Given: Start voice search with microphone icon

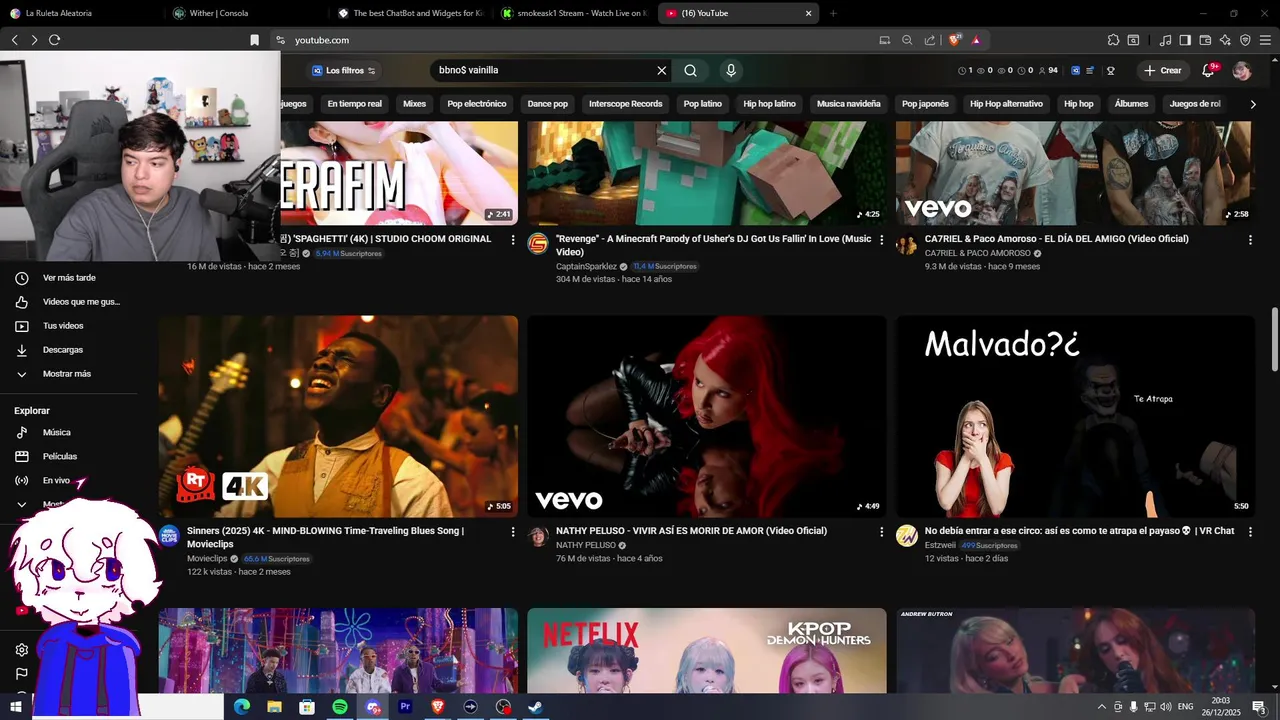Looking at the screenshot, I should tap(731, 70).
